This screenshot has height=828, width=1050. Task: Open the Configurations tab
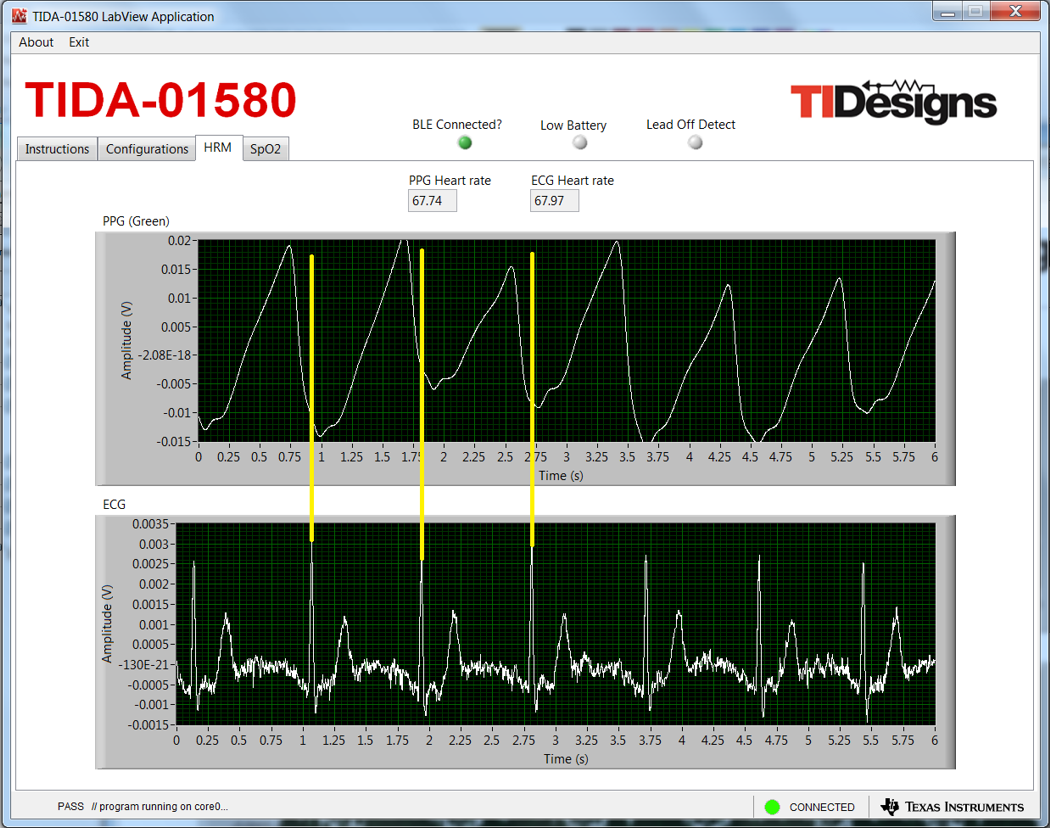point(147,149)
